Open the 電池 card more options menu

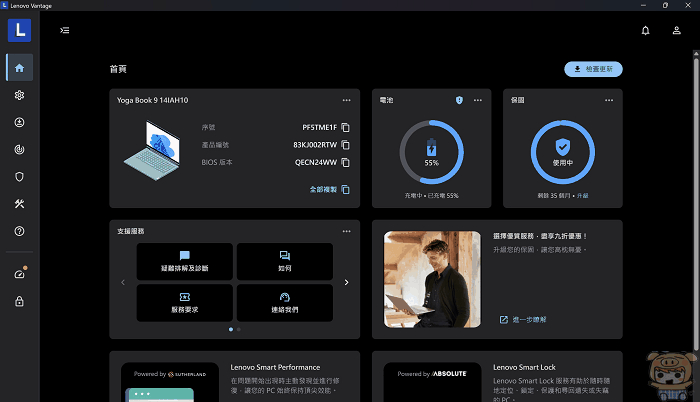pyautogui.click(x=478, y=101)
